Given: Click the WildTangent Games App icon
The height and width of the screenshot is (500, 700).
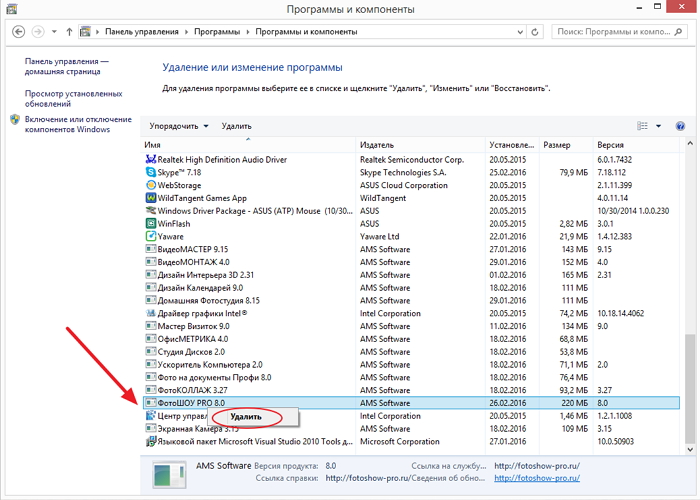Looking at the screenshot, I should coord(151,198).
